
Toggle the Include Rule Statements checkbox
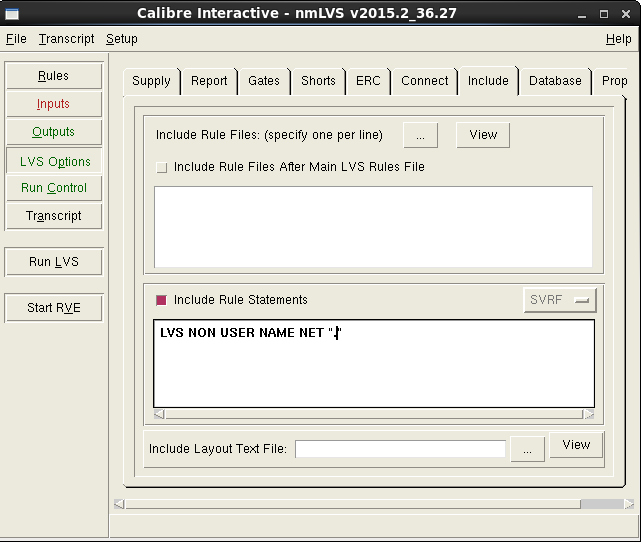pyautogui.click(x=161, y=300)
